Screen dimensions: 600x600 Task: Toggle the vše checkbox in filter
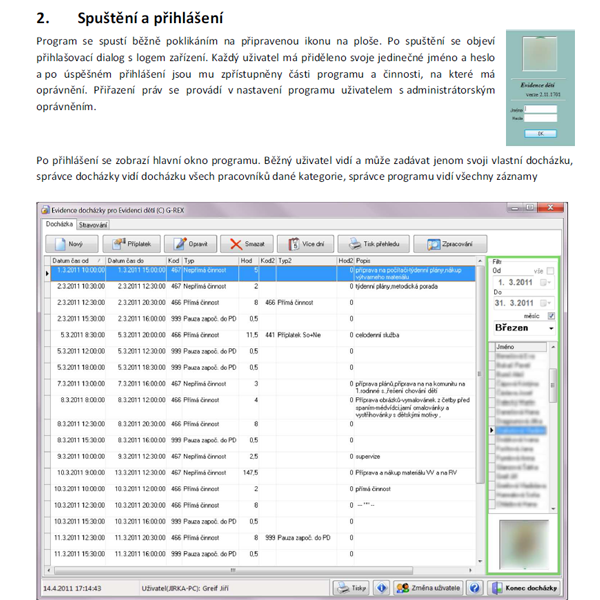(x=550, y=271)
